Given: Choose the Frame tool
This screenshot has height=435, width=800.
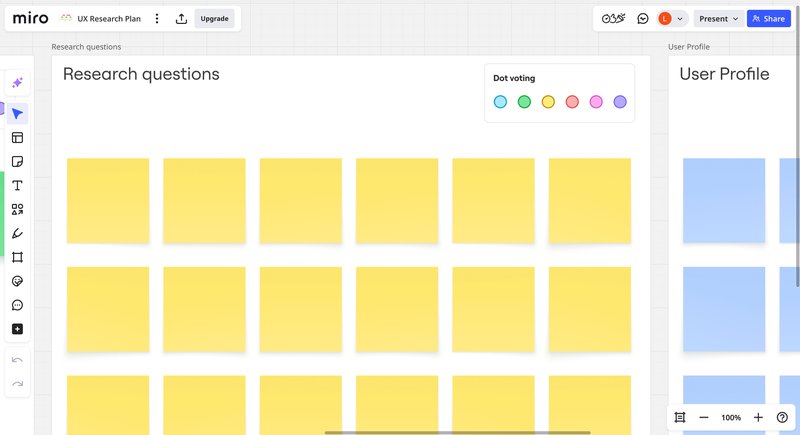Looking at the screenshot, I should pos(17,257).
